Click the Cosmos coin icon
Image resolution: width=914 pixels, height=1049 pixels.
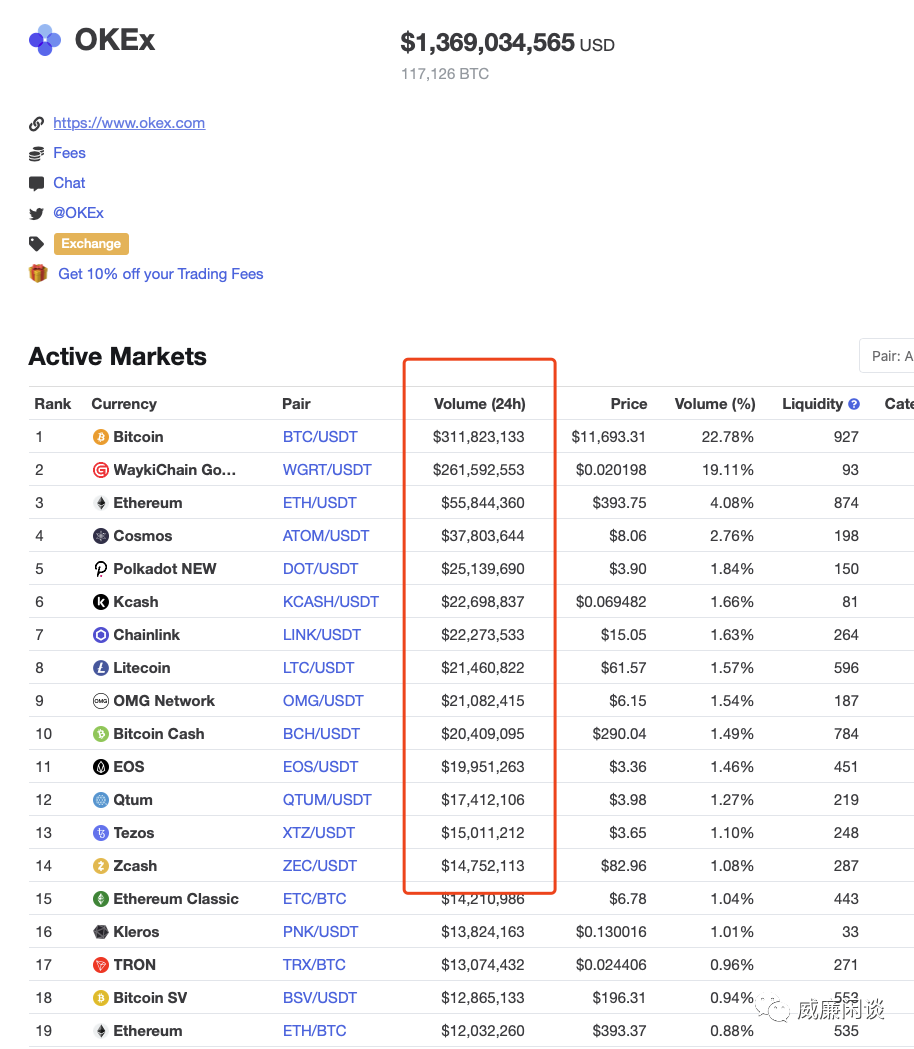[100, 536]
